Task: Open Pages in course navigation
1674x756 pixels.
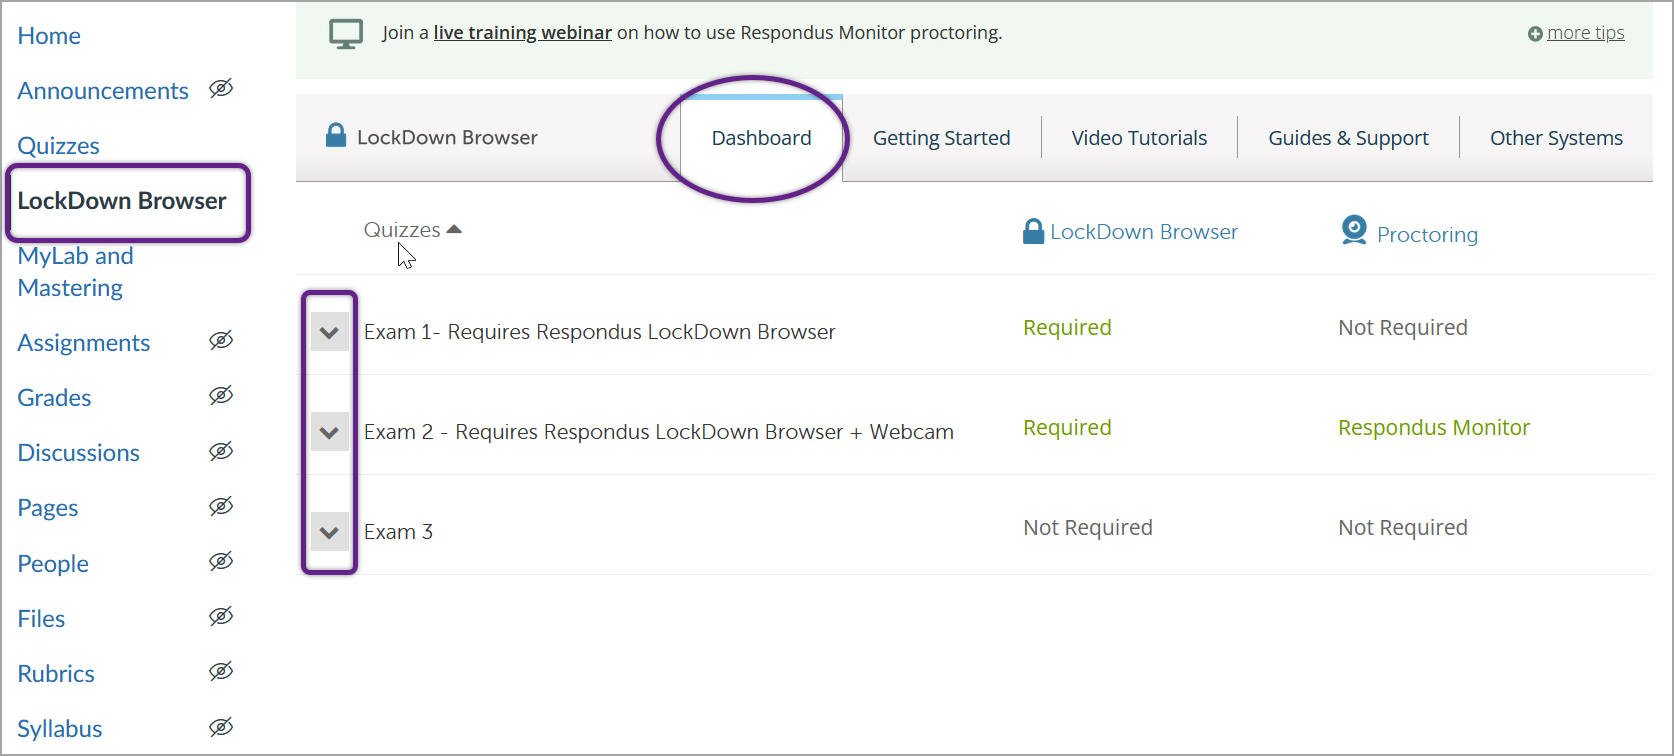Action: pyautogui.click(x=48, y=508)
